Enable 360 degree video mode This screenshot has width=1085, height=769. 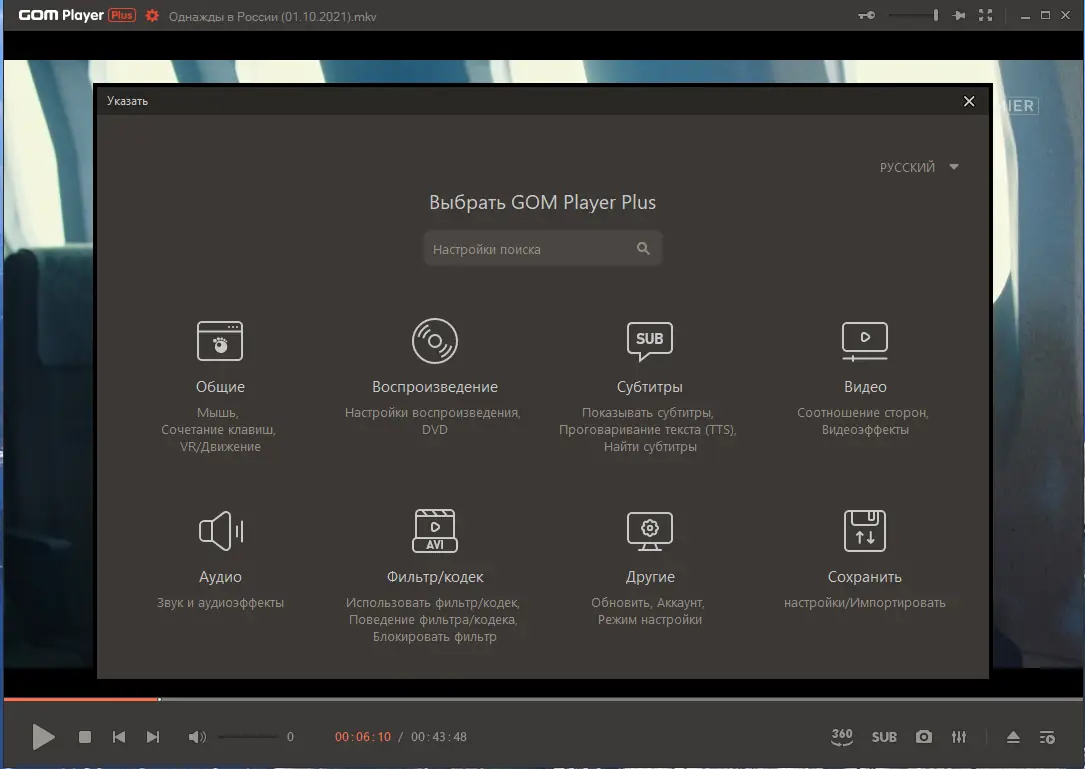click(x=842, y=737)
